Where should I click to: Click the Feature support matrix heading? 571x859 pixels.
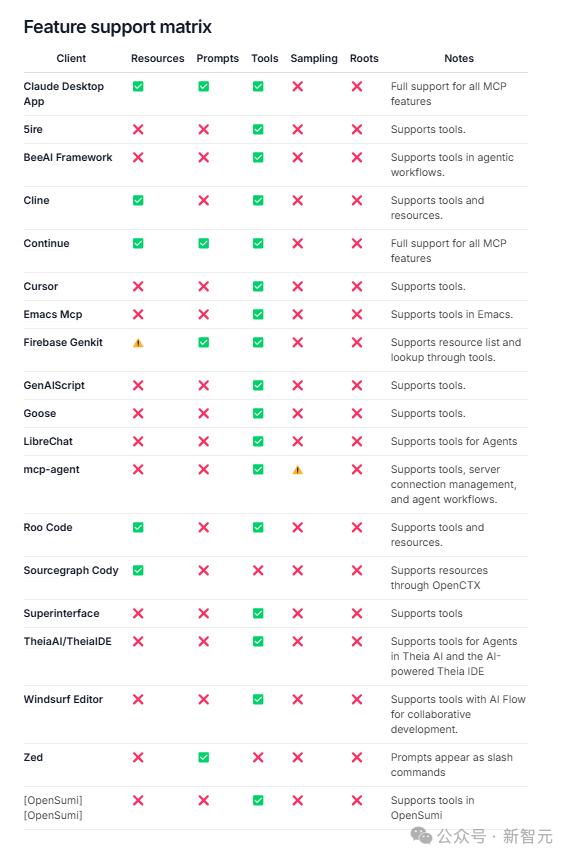pos(118,27)
